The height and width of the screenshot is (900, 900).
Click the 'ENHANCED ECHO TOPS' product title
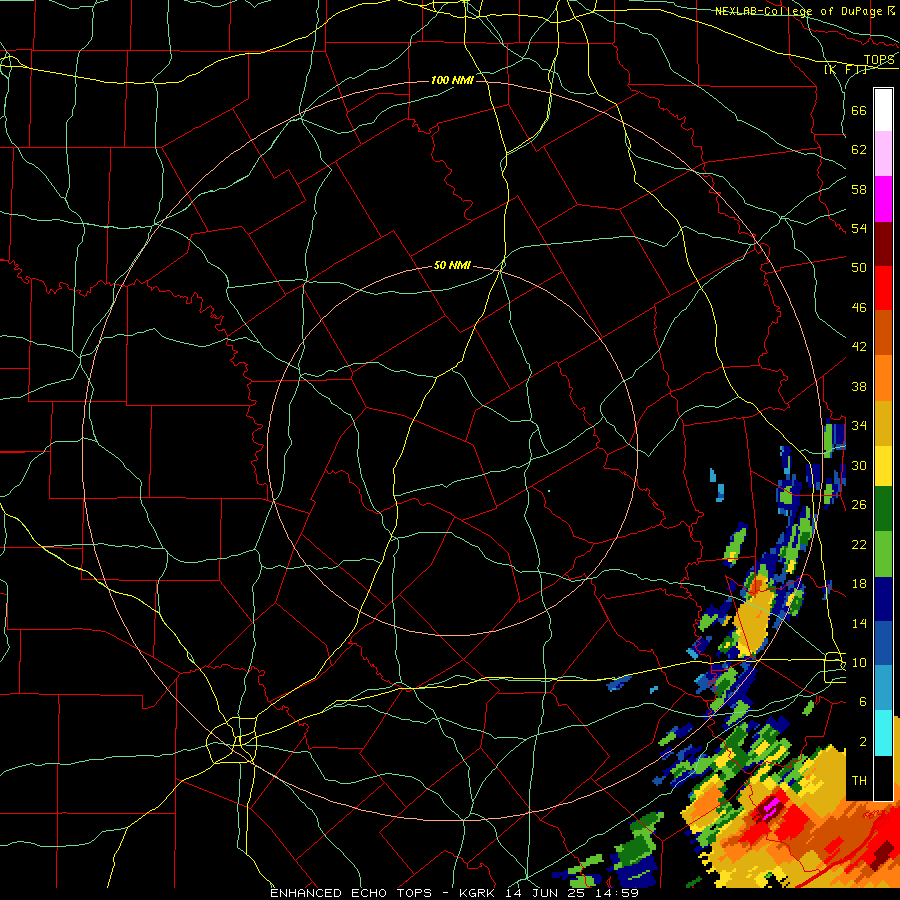(351, 893)
